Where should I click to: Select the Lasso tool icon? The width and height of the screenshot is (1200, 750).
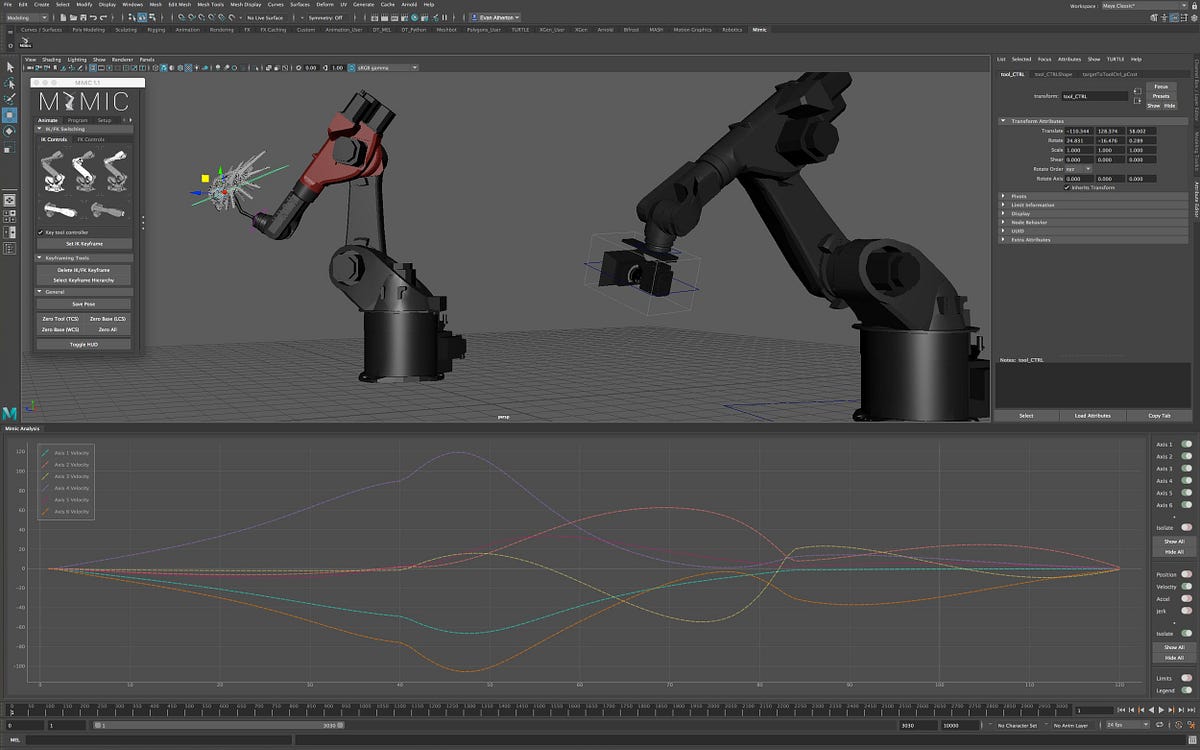(9, 84)
